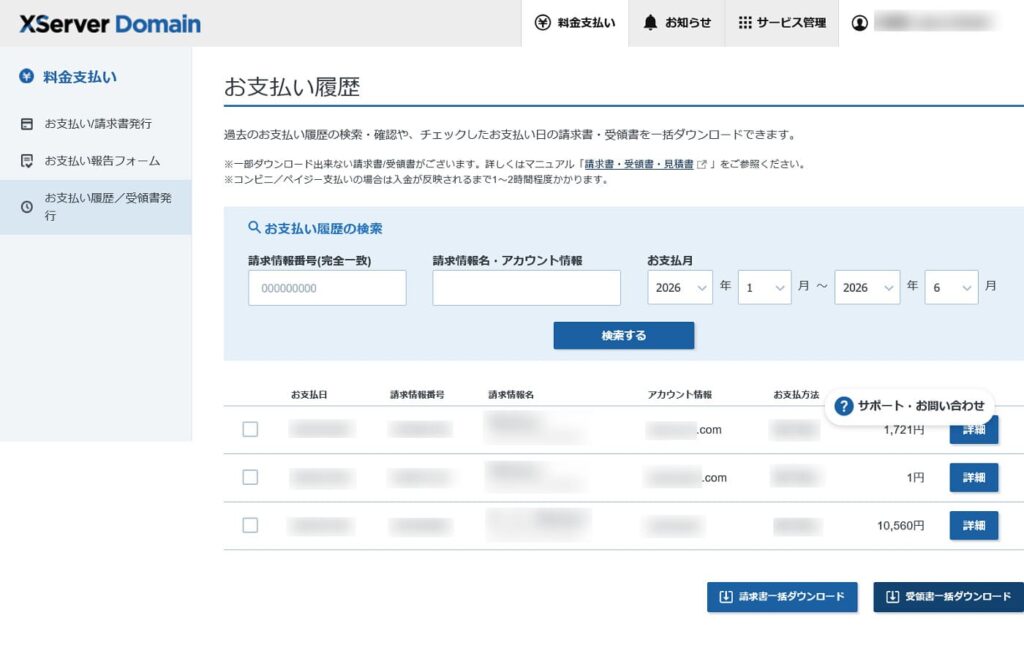The height and width of the screenshot is (664, 1024).
Task: Click the bell icon beside お知らせ
Action: pos(650,23)
